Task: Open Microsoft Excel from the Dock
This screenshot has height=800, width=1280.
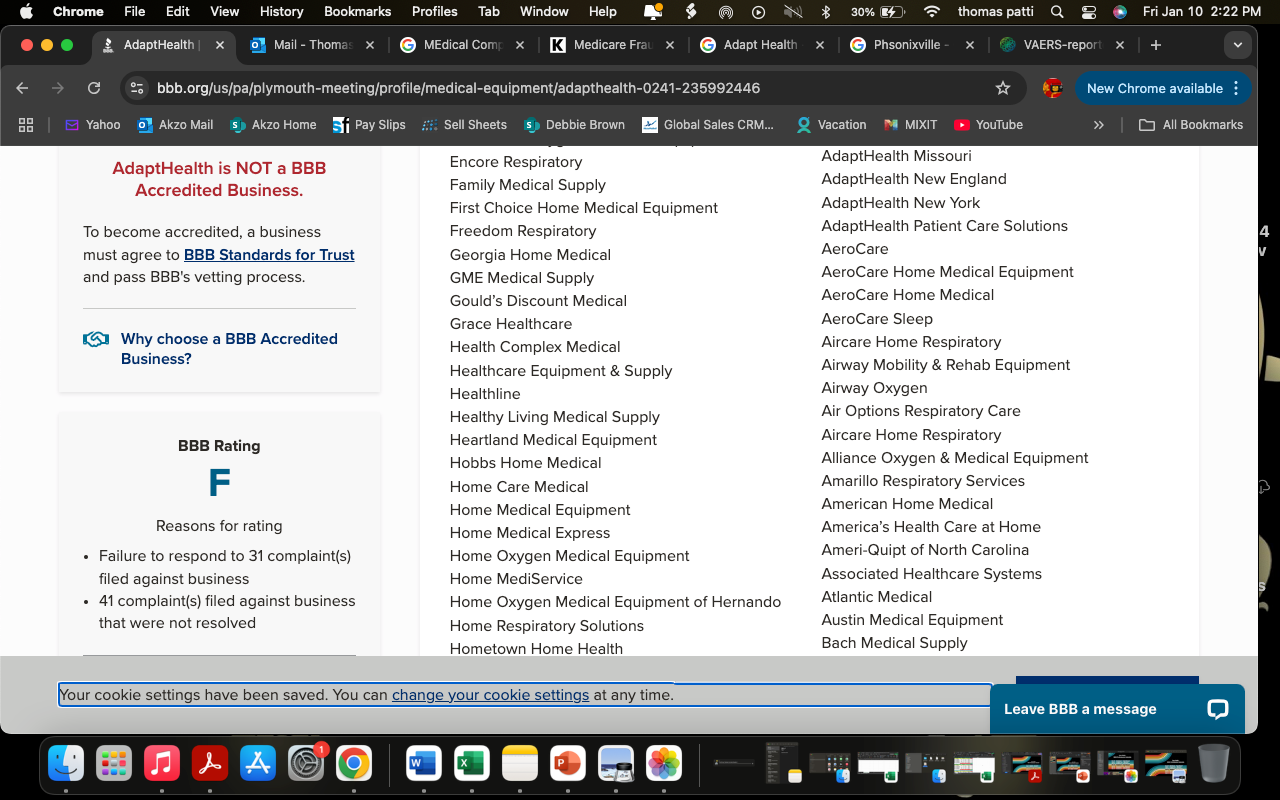Action: 472,764
